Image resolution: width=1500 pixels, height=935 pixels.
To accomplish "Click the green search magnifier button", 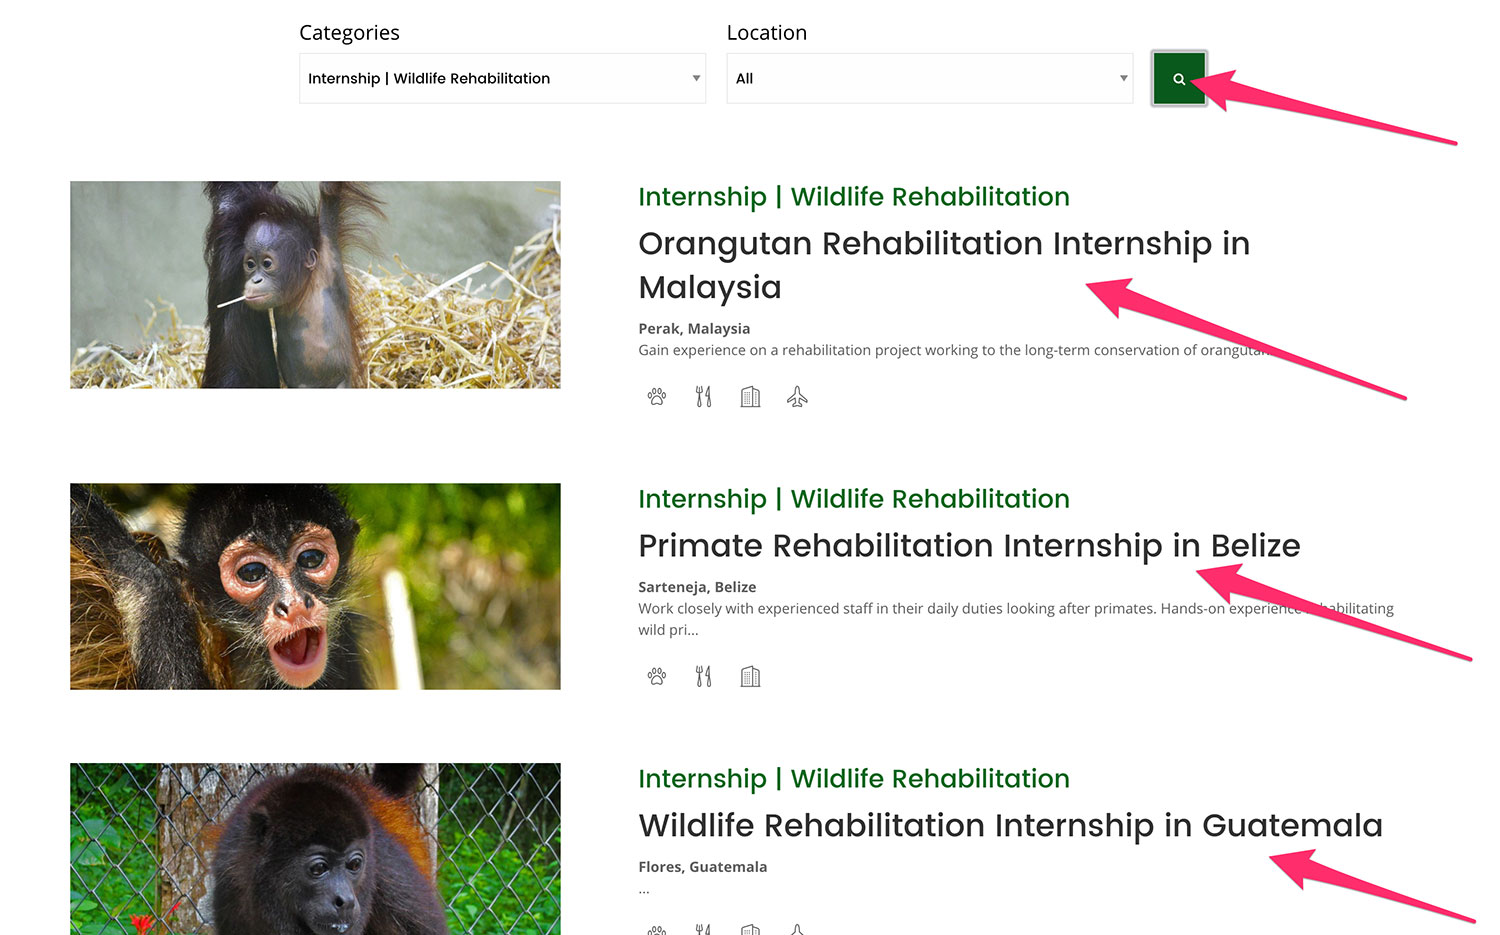I will (x=1179, y=78).
